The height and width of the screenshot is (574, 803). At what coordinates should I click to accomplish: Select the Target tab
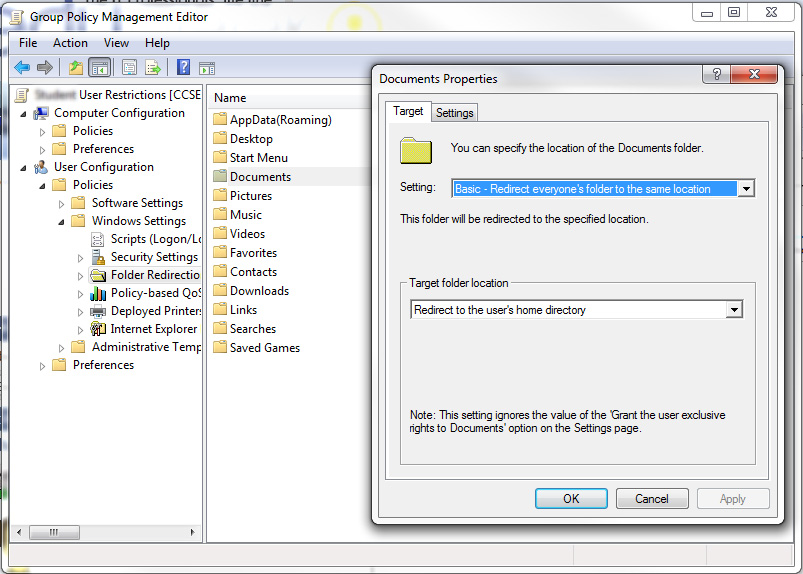pyautogui.click(x=408, y=111)
